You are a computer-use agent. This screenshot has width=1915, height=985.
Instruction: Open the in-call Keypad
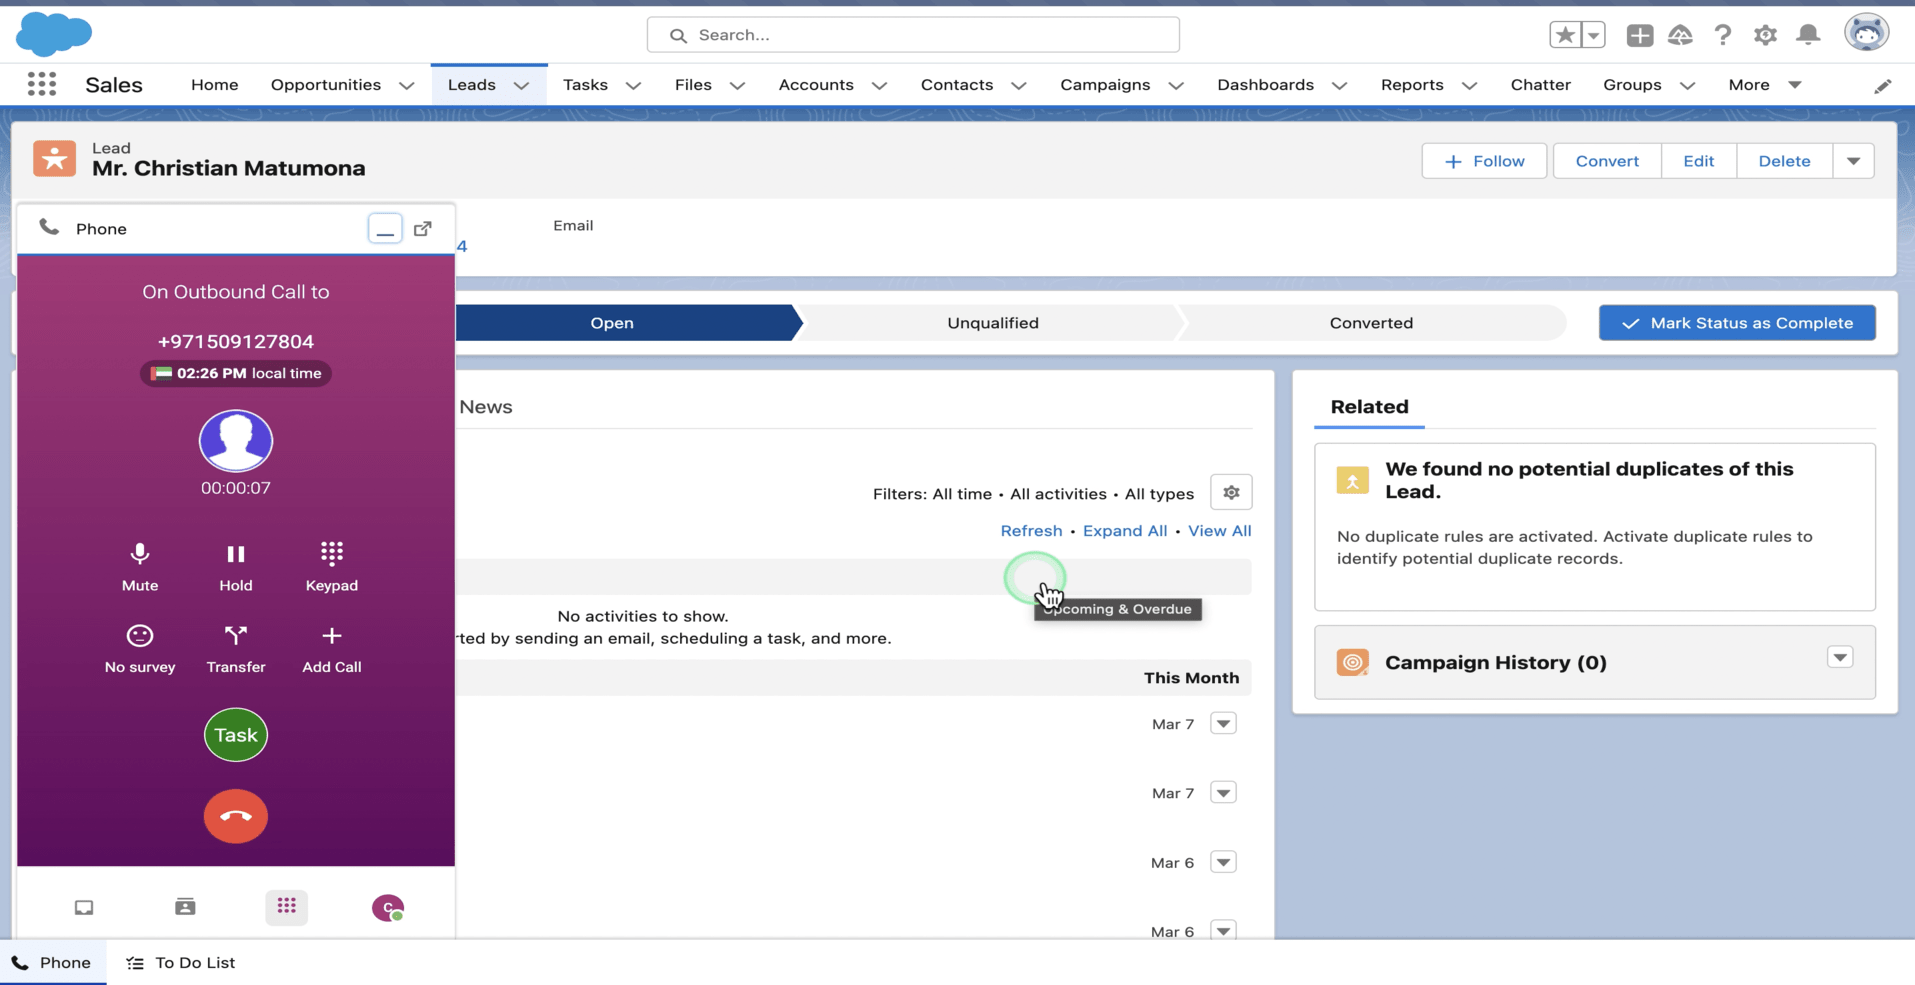[x=331, y=566]
